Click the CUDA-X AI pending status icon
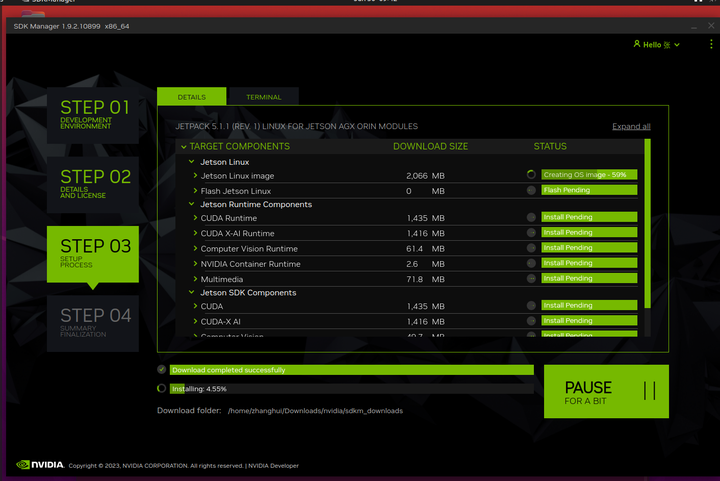 pos(531,320)
